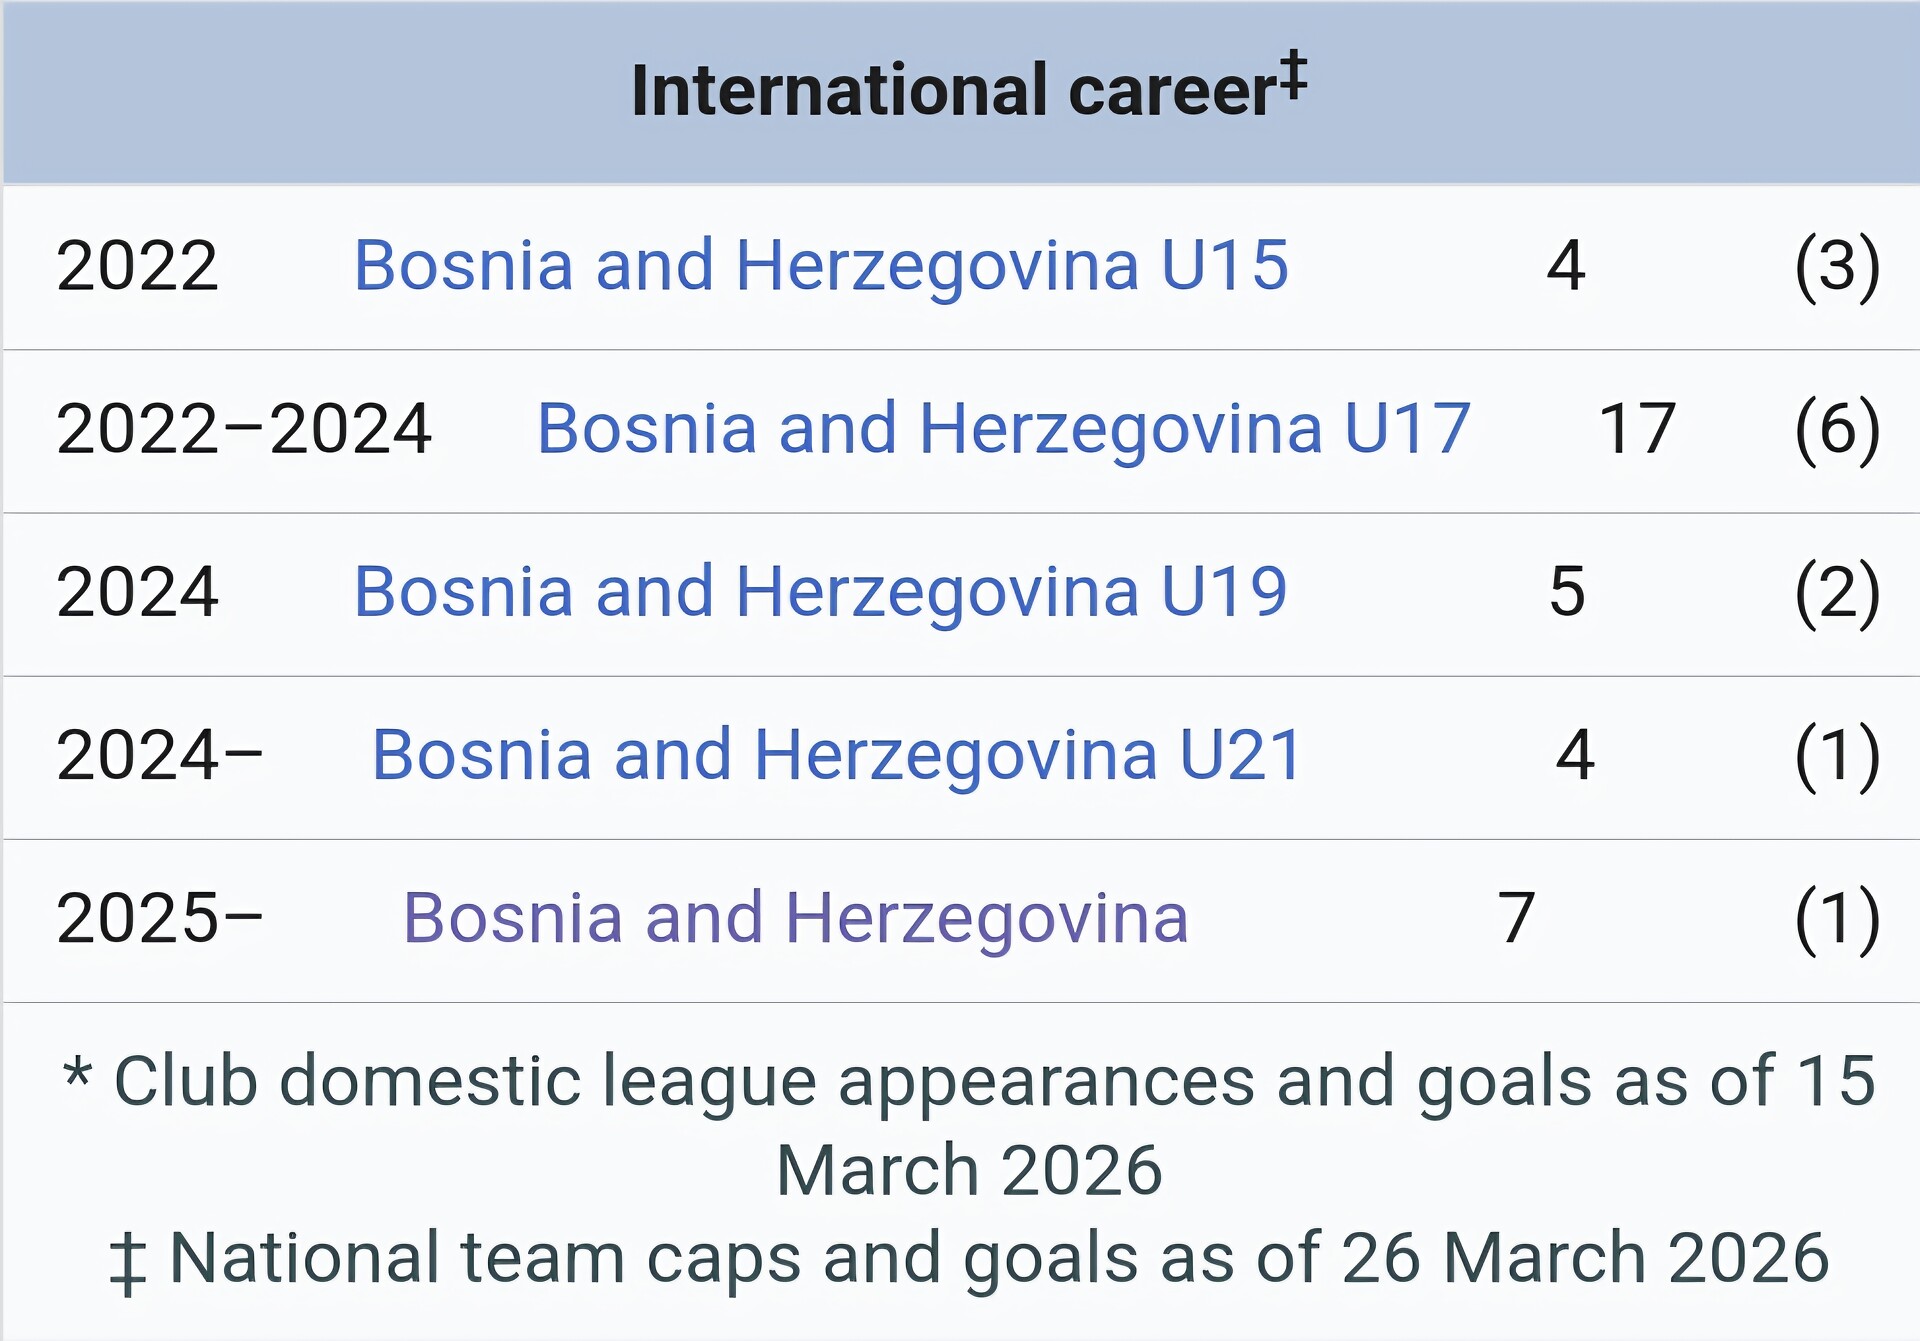Click the 17 caps value for U17
This screenshot has height=1341, width=1920.
pos(1636,429)
